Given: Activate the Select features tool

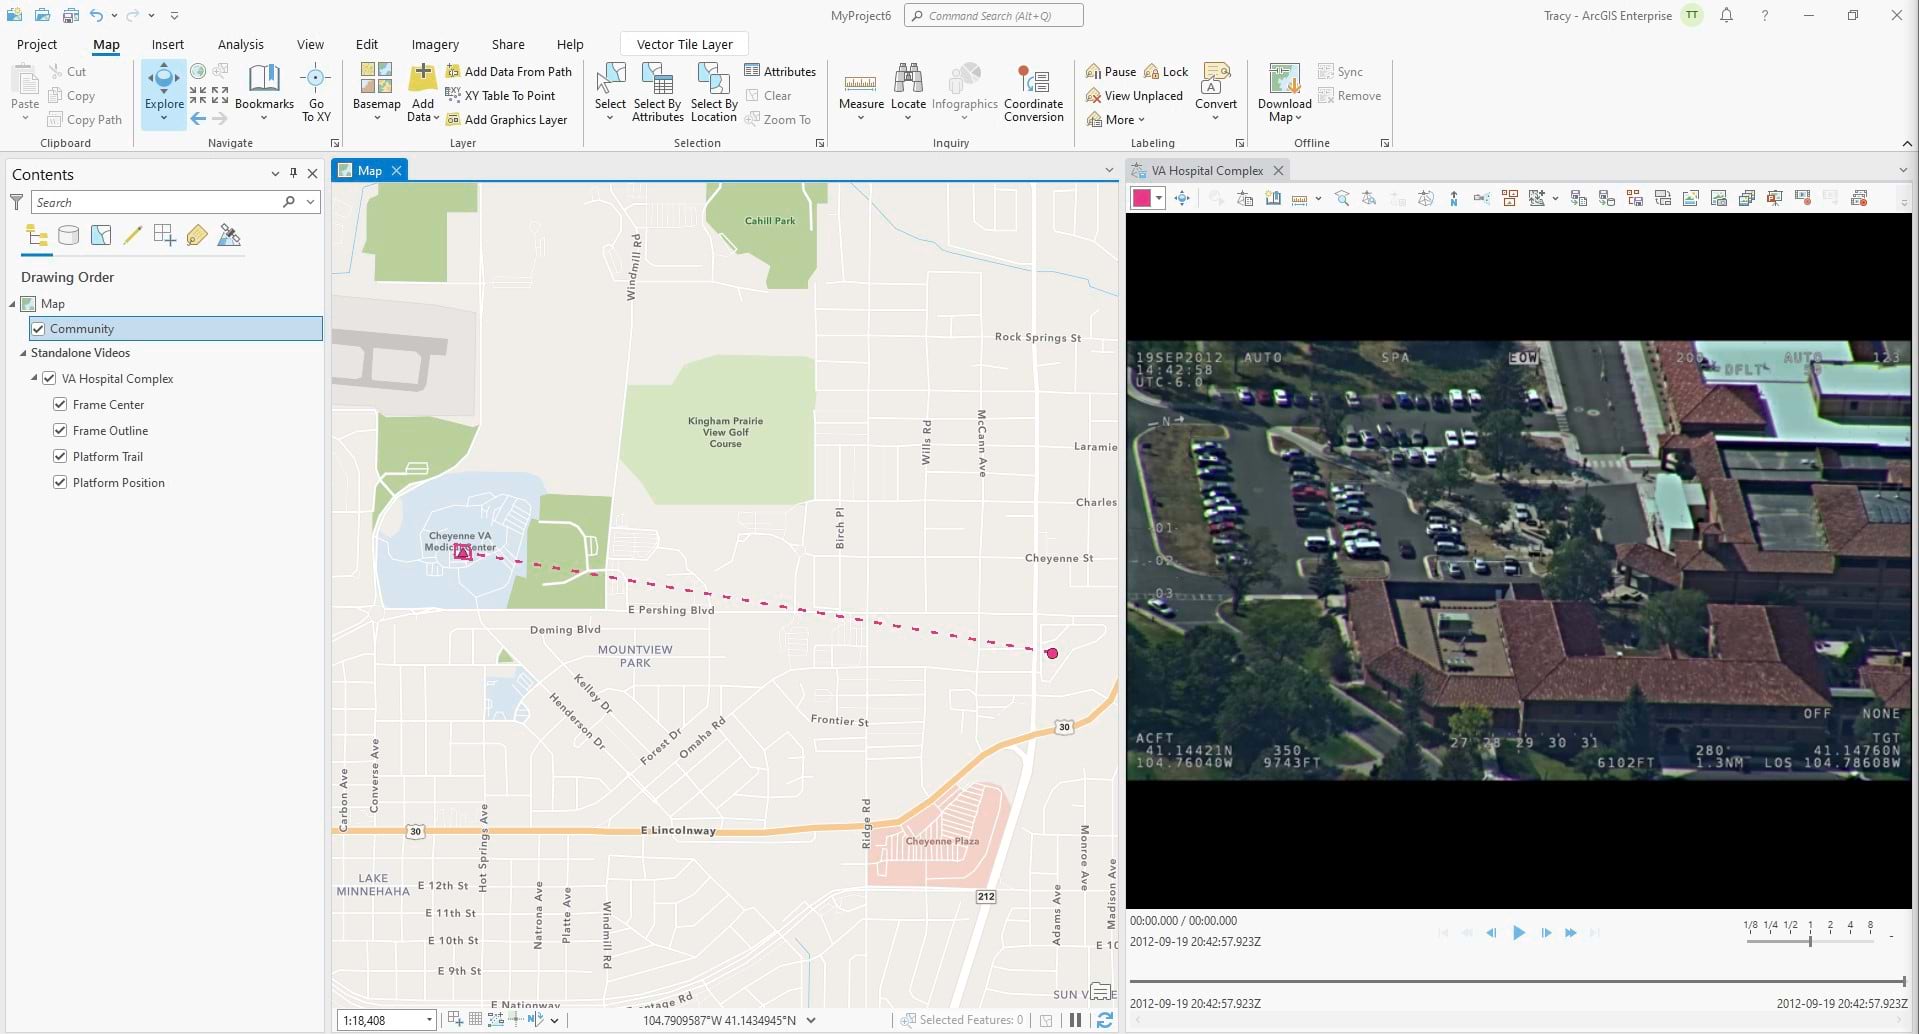Looking at the screenshot, I should point(610,94).
